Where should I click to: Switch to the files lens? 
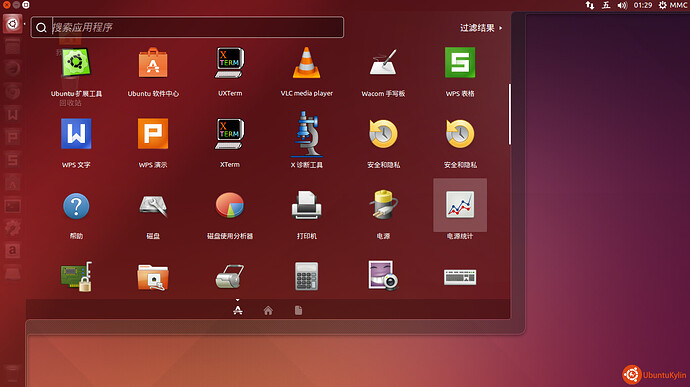[298, 310]
